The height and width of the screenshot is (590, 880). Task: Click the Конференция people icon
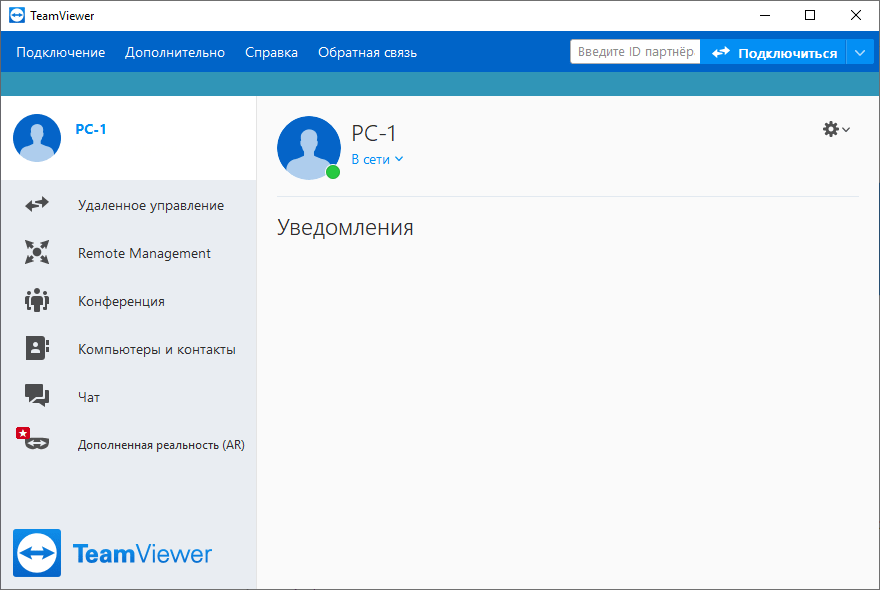pyautogui.click(x=37, y=300)
